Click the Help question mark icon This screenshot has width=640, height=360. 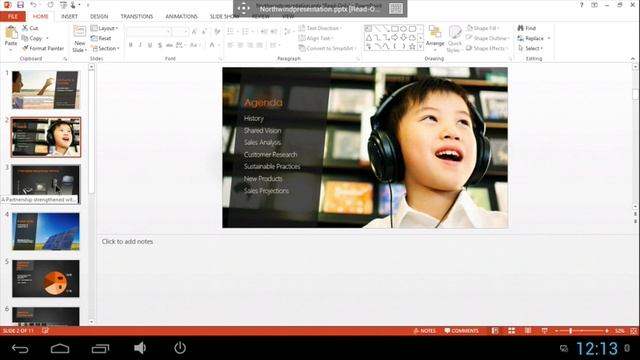click(x=582, y=5)
